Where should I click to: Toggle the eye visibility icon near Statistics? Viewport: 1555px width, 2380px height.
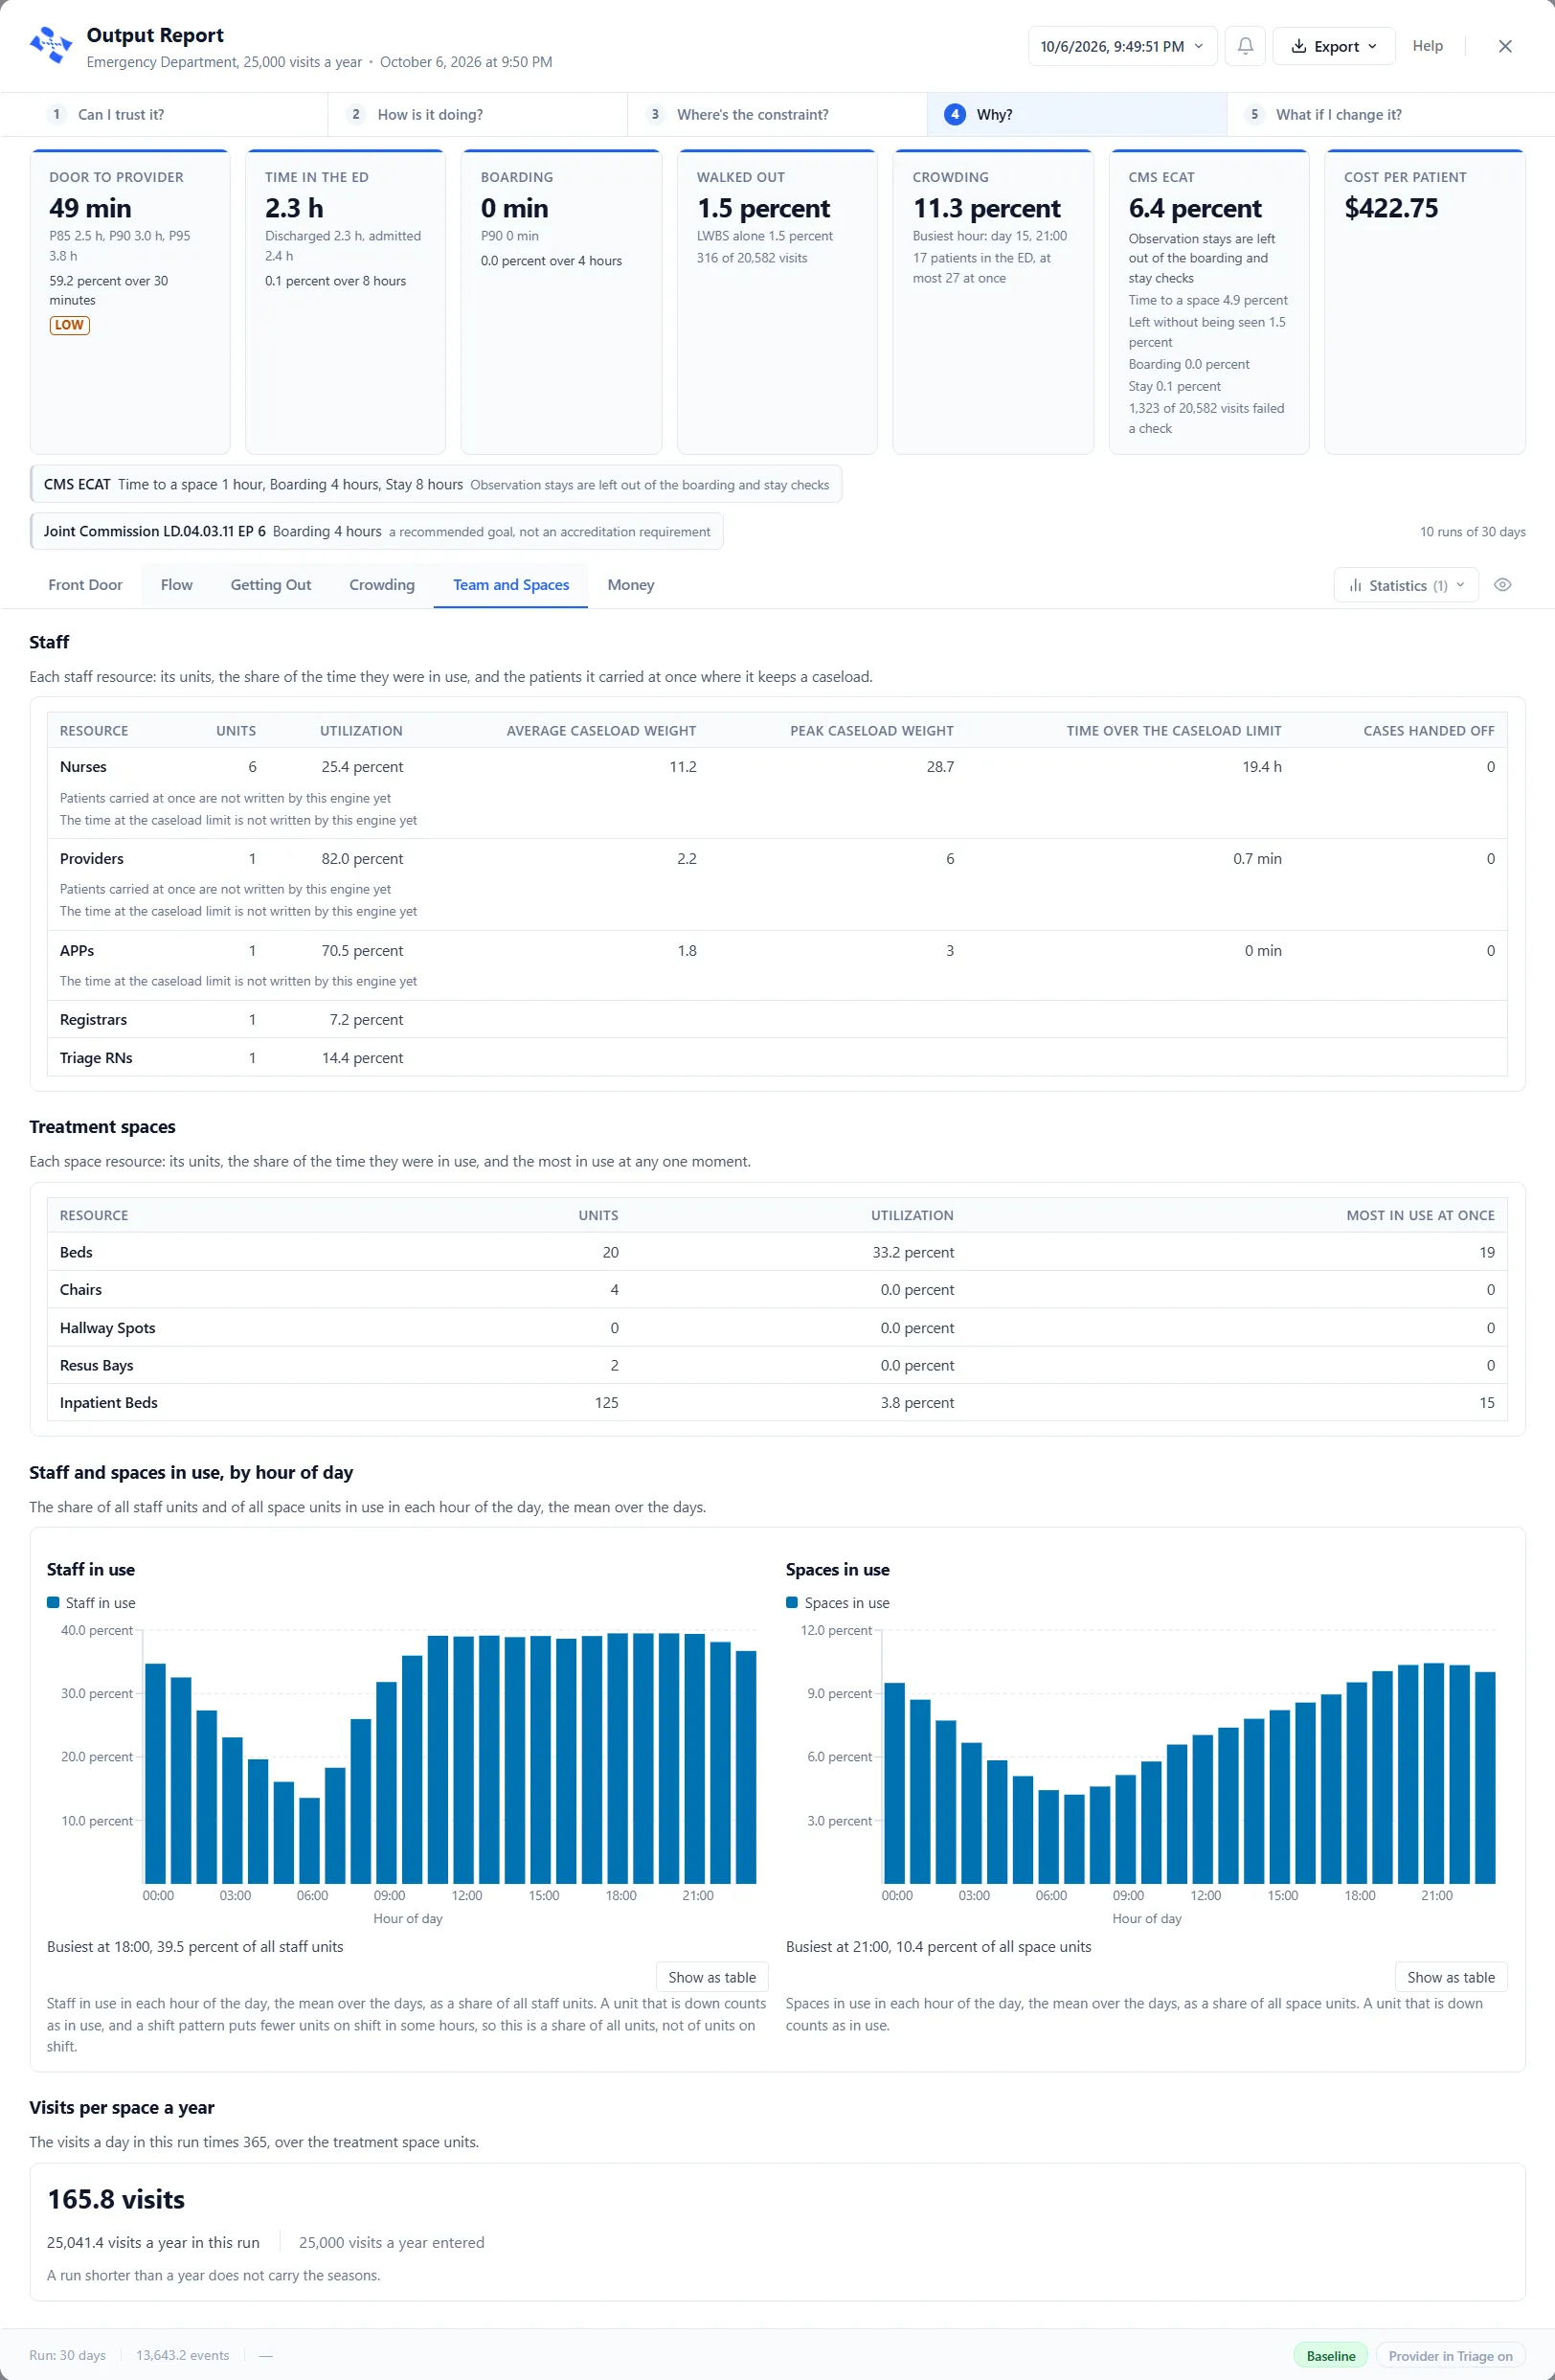1502,585
